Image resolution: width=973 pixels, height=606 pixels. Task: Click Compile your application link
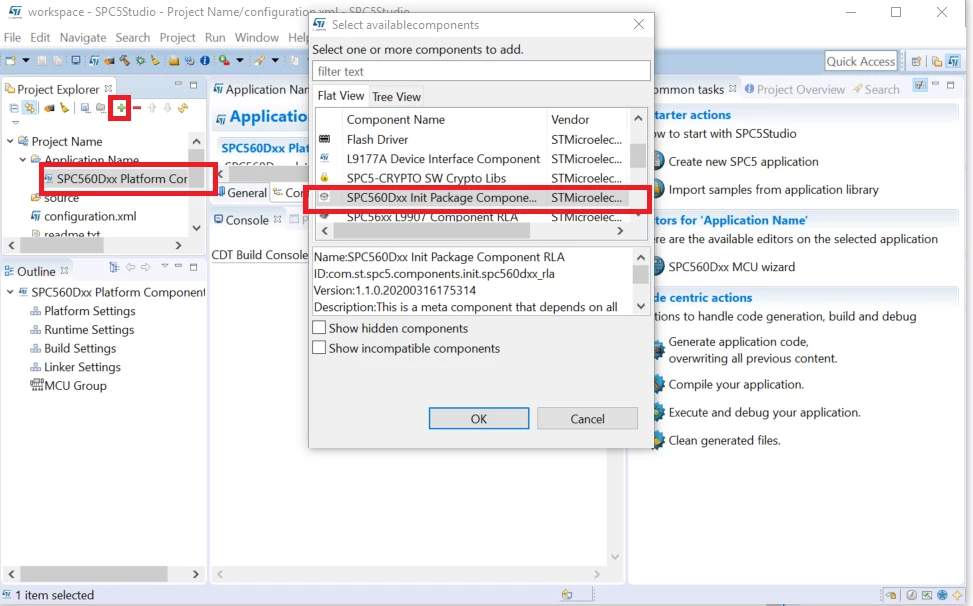point(736,385)
